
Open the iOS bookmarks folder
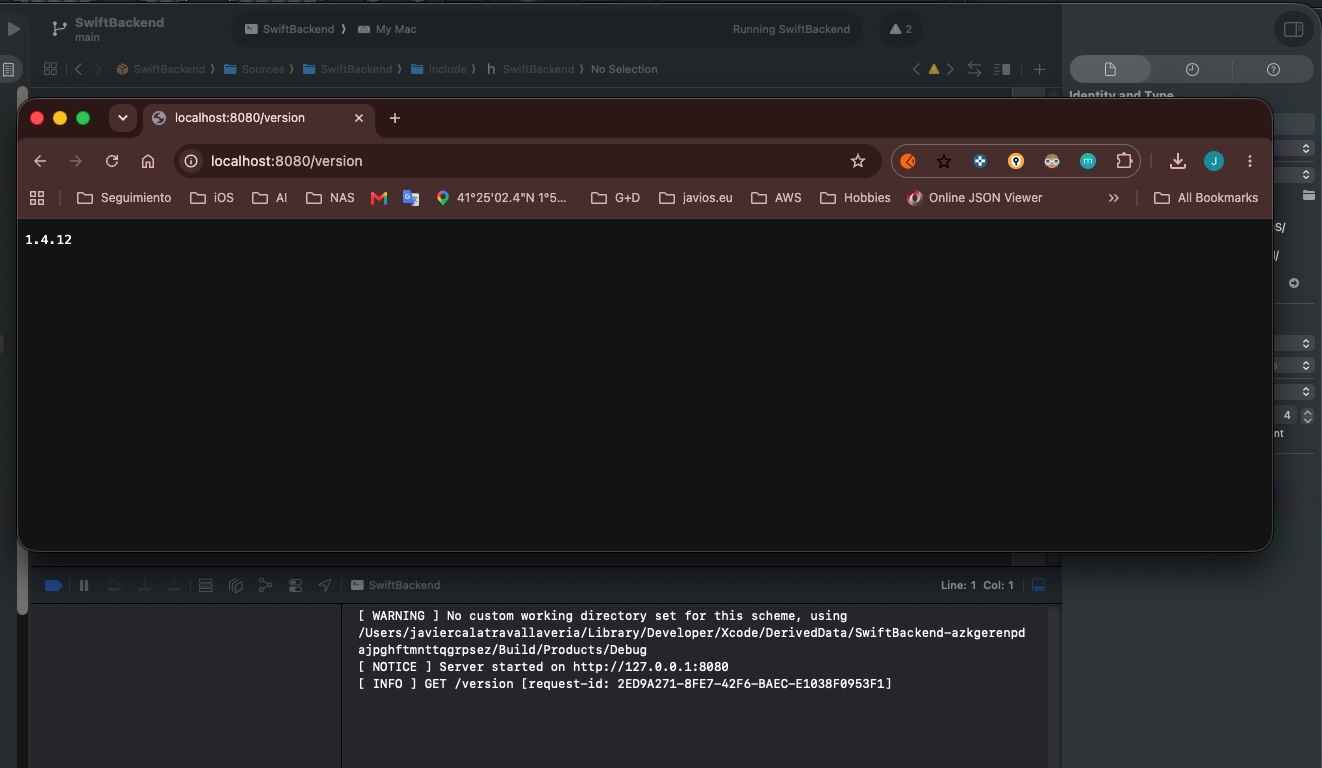tap(212, 198)
